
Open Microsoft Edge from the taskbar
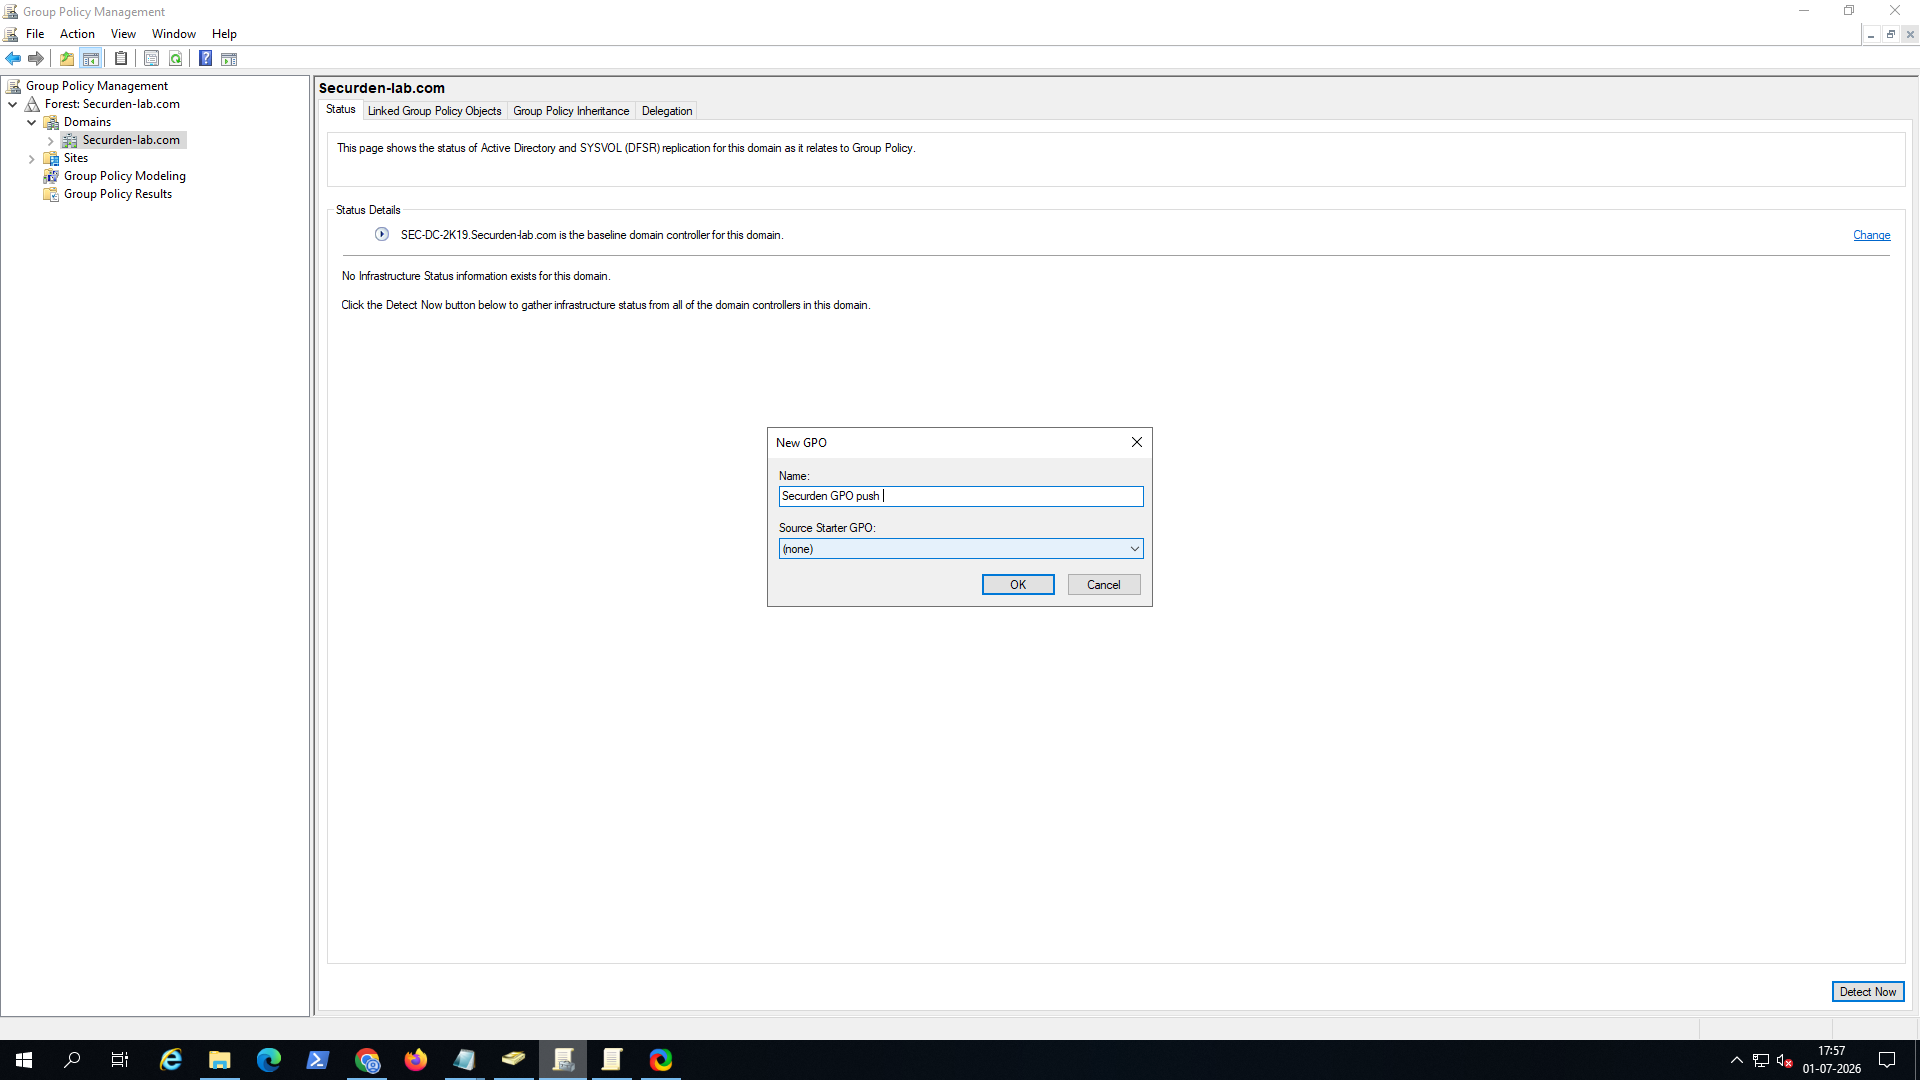(x=269, y=1060)
